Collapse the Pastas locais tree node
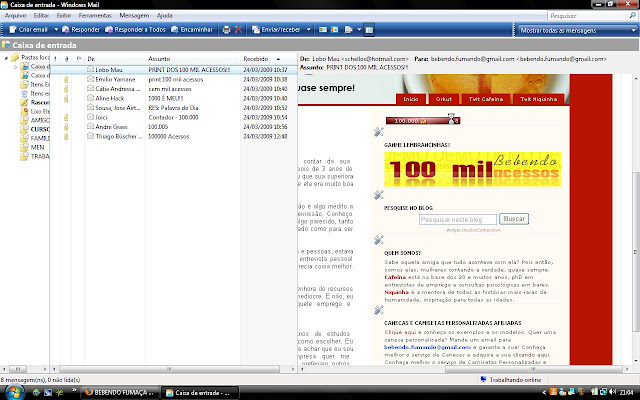640x400 pixels. [6, 58]
